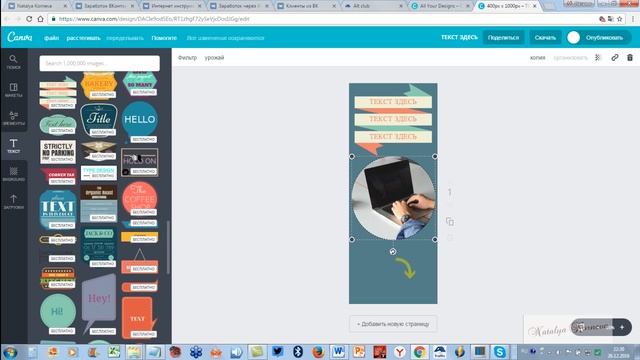Open the Uploads tab in sidebar
The height and width of the screenshot is (360, 640).
pos(13,202)
